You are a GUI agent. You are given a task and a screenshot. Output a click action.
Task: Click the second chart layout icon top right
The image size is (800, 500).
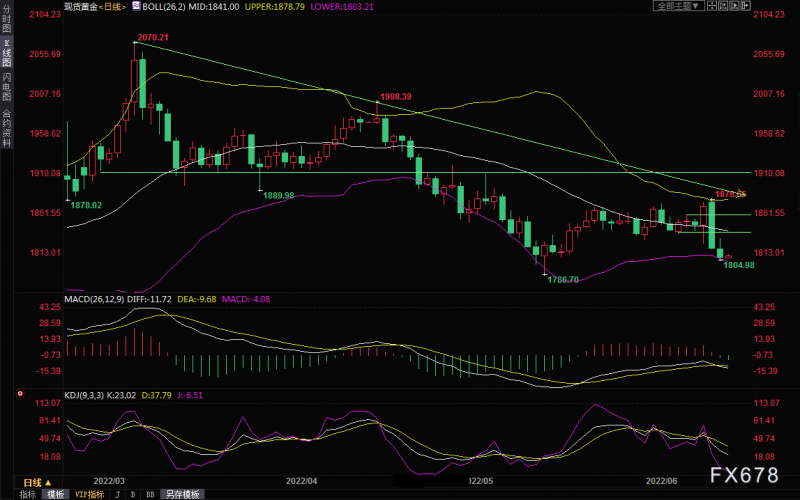coord(723,6)
